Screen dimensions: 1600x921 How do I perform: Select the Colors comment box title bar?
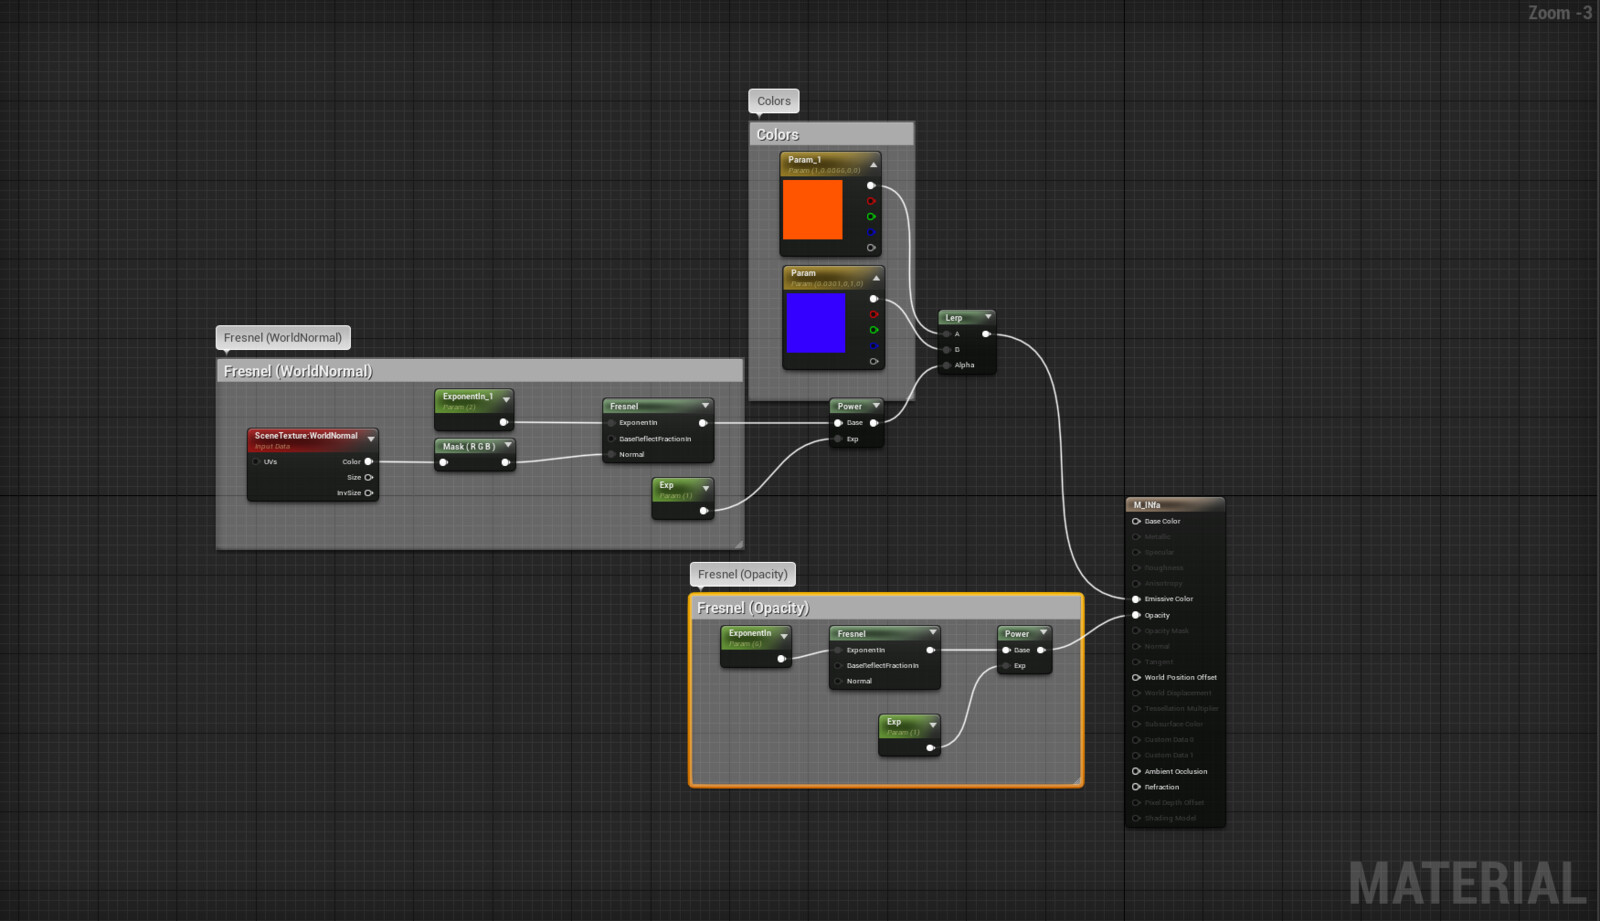pyautogui.click(x=832, y=134)
